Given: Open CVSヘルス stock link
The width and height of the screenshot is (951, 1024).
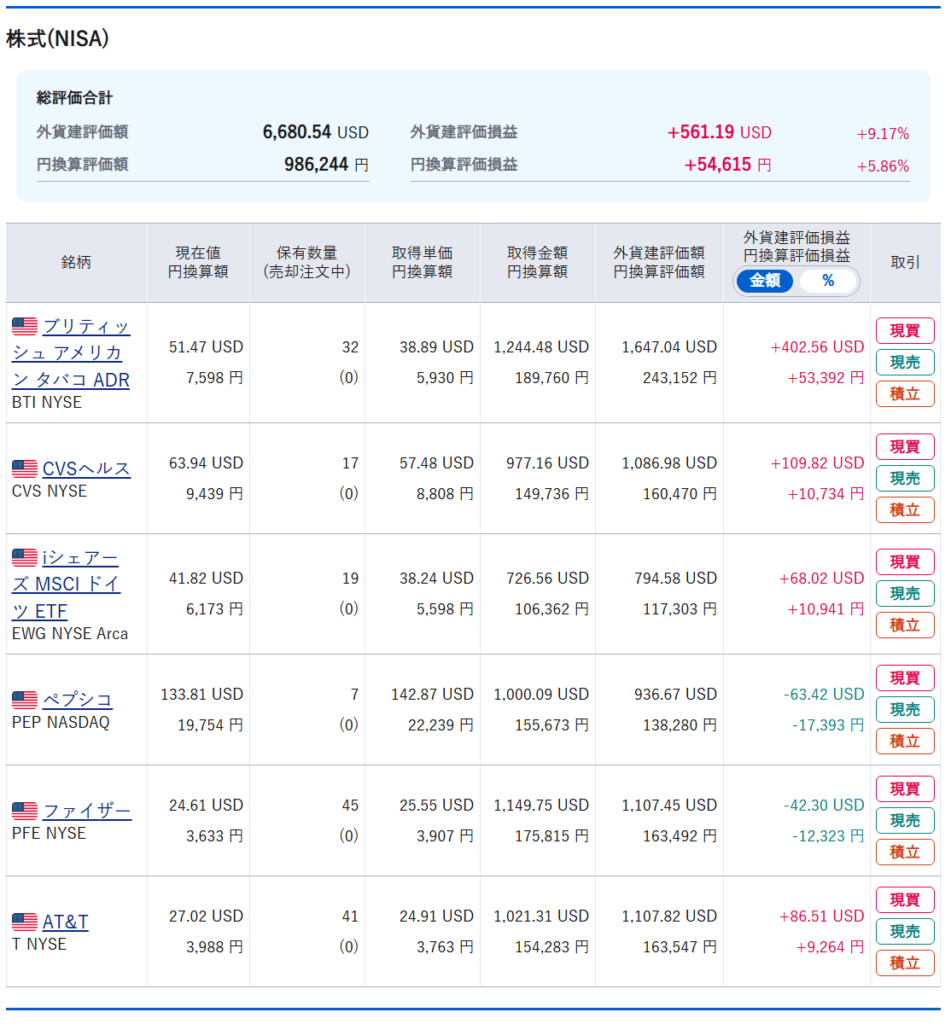Looking at the screenshot, I should coord(86,469).
